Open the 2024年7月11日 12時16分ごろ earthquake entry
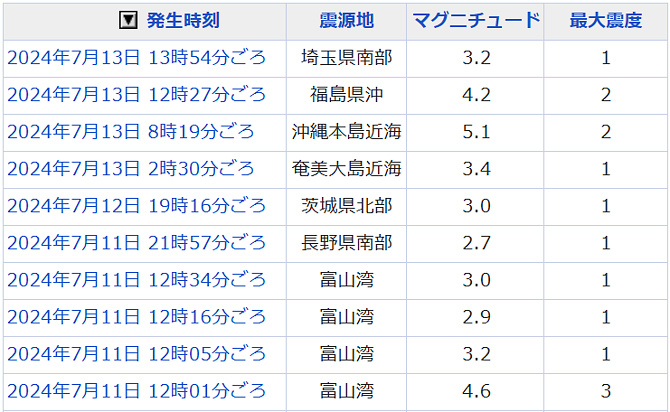Screen dimensions: 670x412 pos(137,317)
